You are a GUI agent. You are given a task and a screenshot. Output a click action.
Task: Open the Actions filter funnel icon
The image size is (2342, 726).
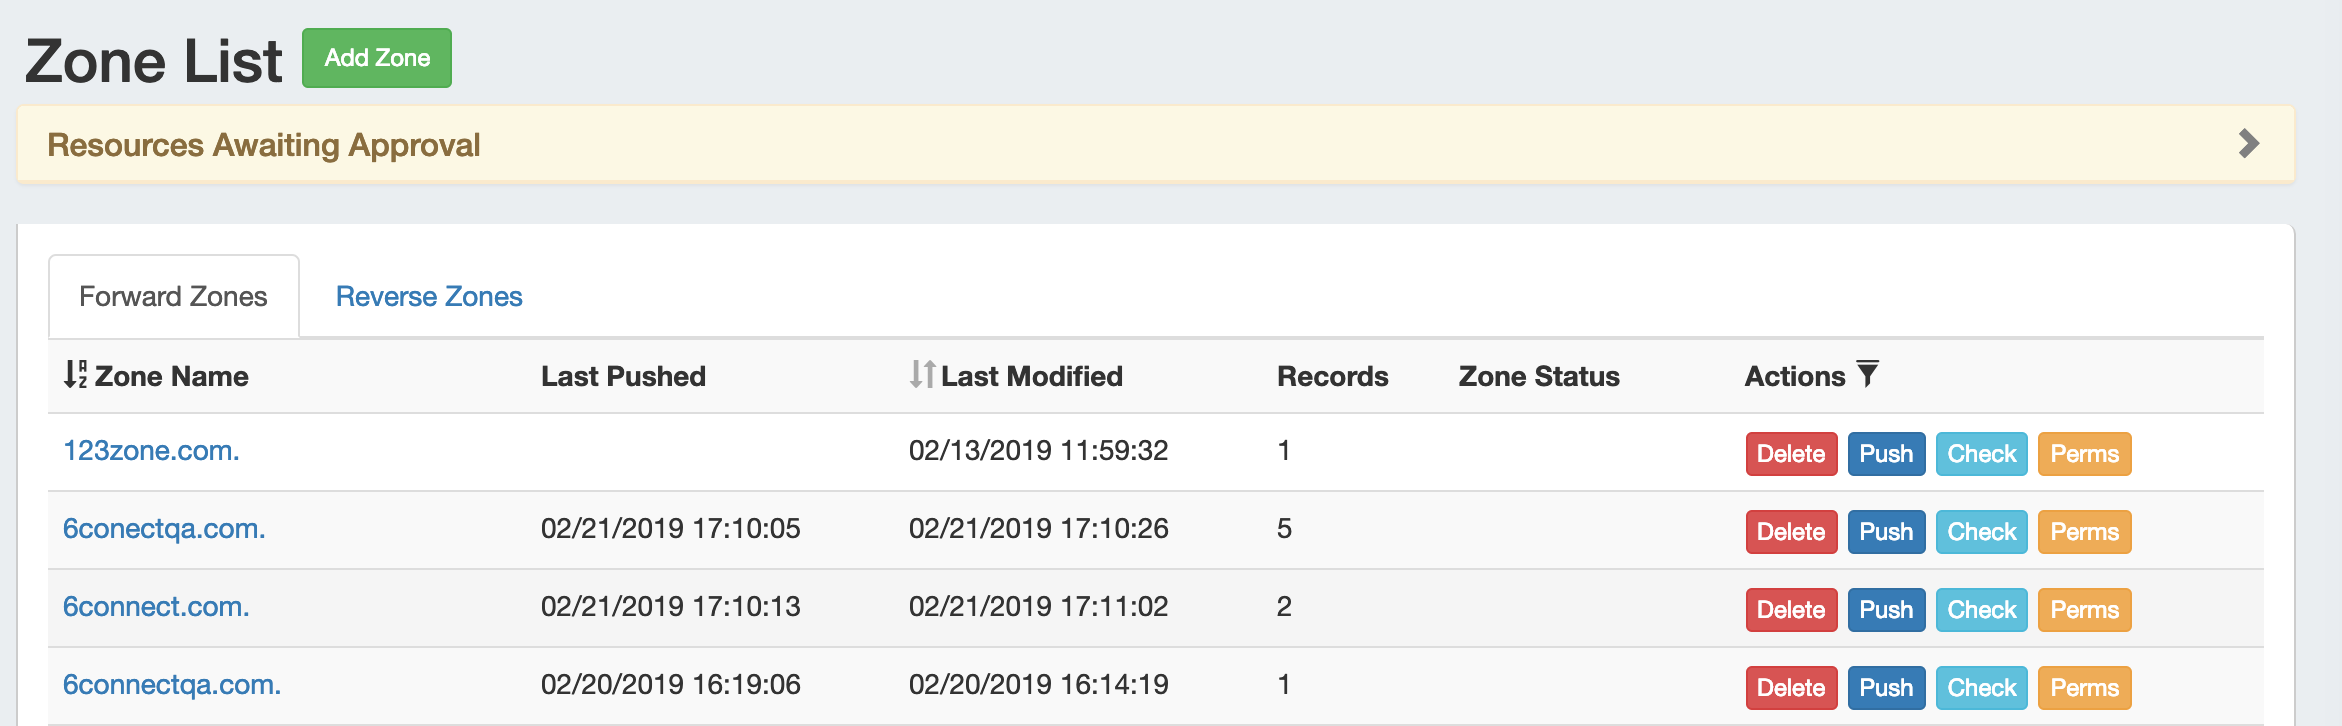click(x=1867, y=374)
